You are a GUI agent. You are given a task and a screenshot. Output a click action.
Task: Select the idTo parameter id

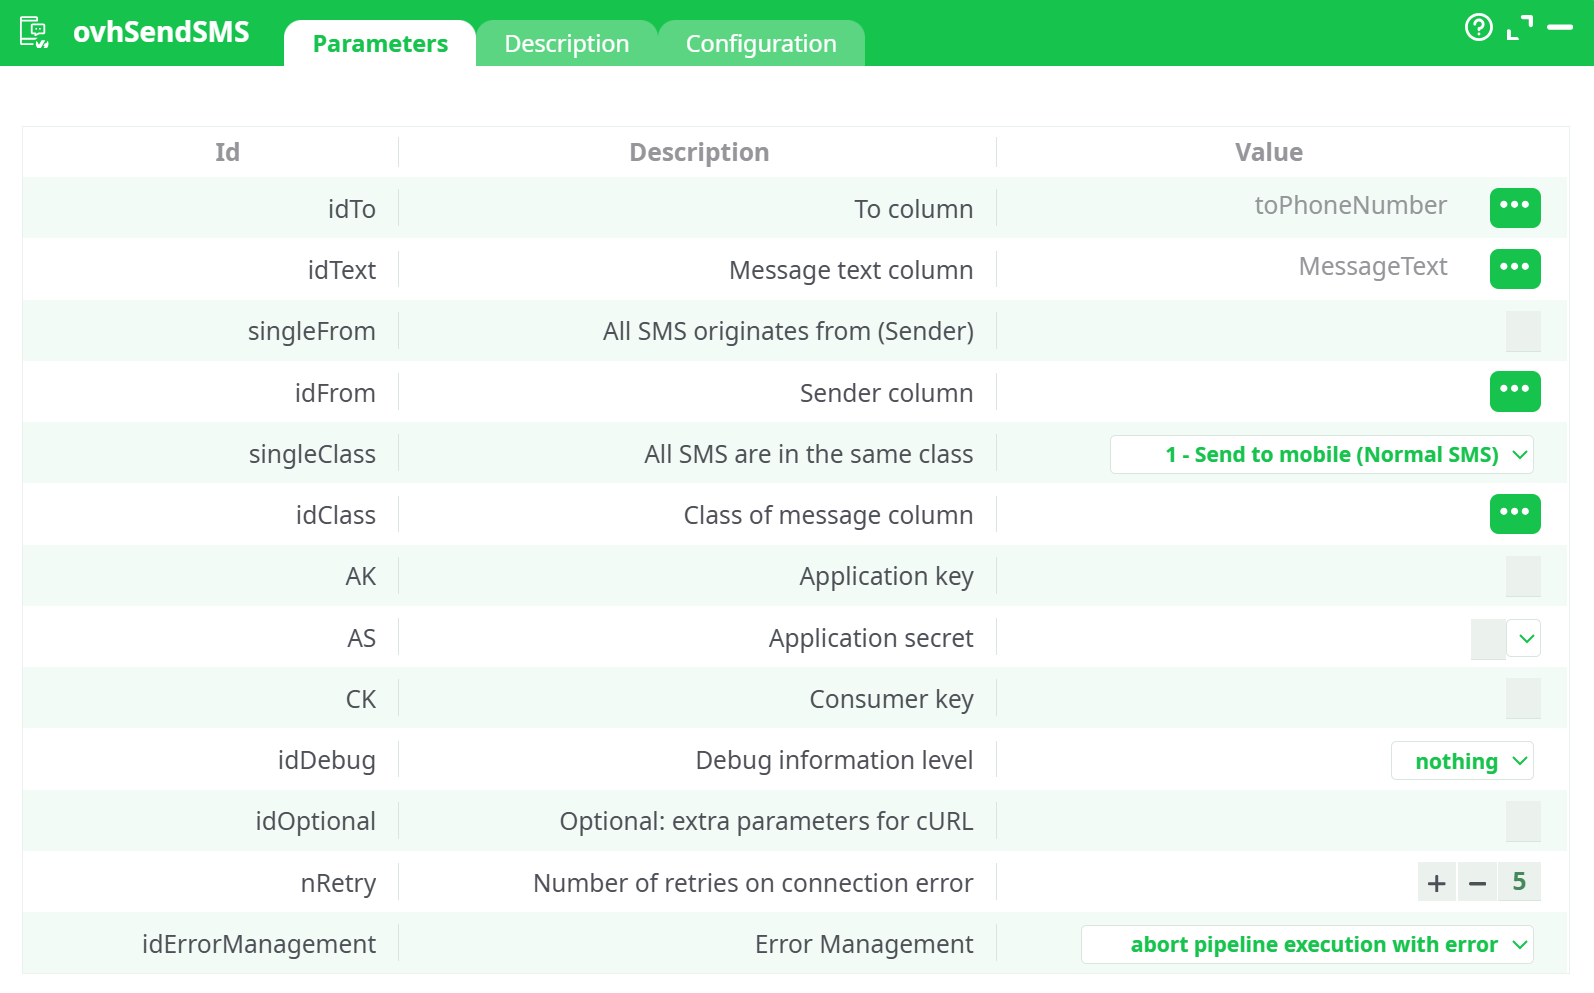pos(351,209)
